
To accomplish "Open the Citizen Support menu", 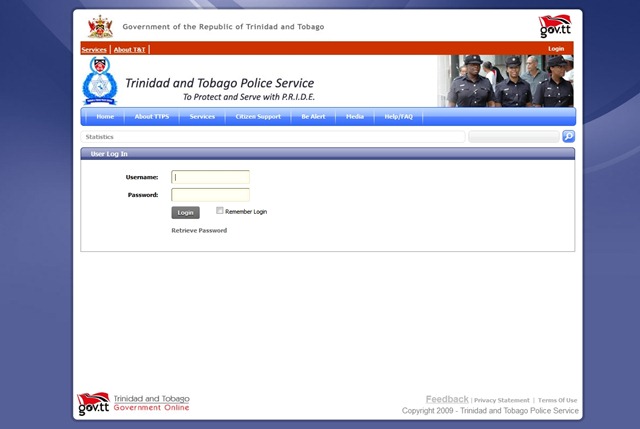I will [258, 117].
